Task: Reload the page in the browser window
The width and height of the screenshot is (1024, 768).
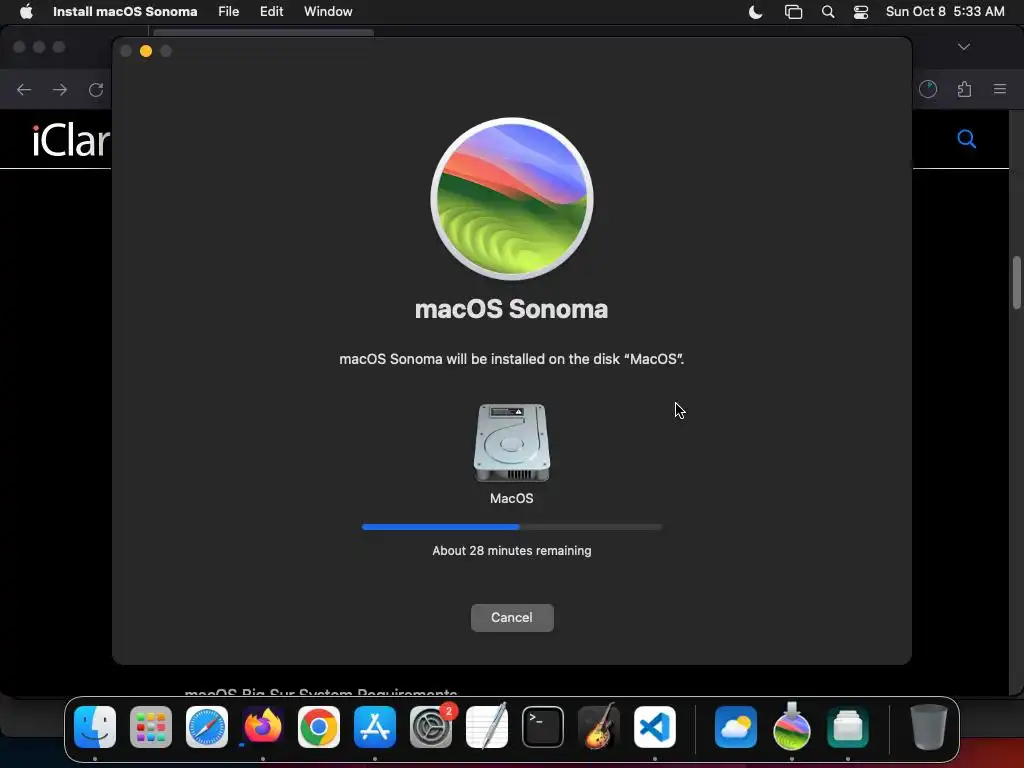Action: (x=96, y=89)
